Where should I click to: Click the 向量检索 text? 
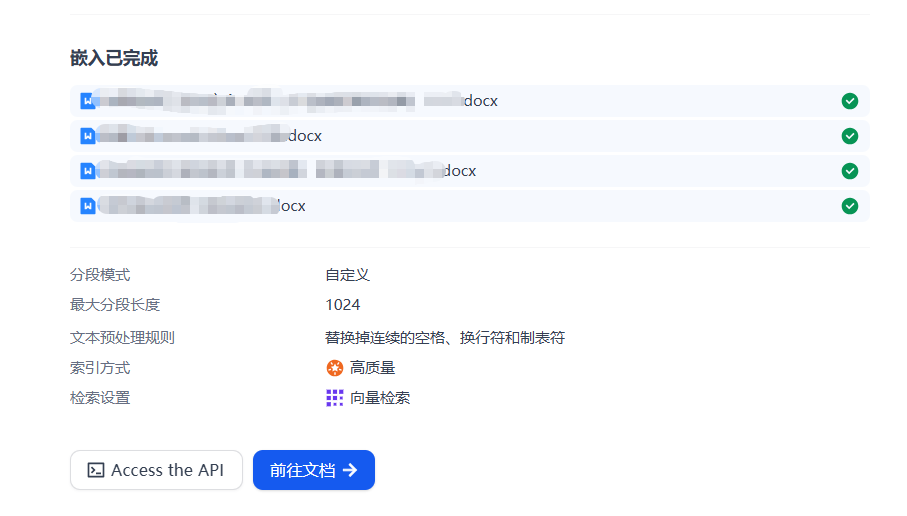pos(380,398)
